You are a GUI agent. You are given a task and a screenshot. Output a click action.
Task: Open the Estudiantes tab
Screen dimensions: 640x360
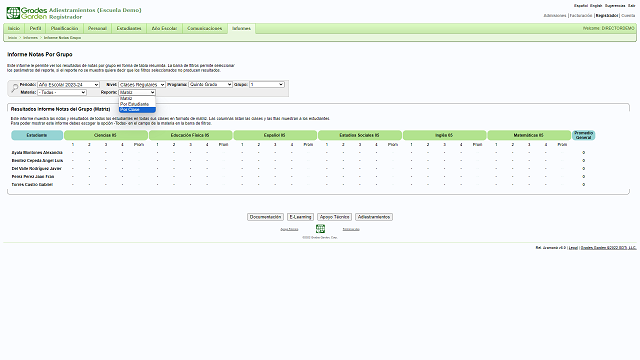(x=129, y=29)
